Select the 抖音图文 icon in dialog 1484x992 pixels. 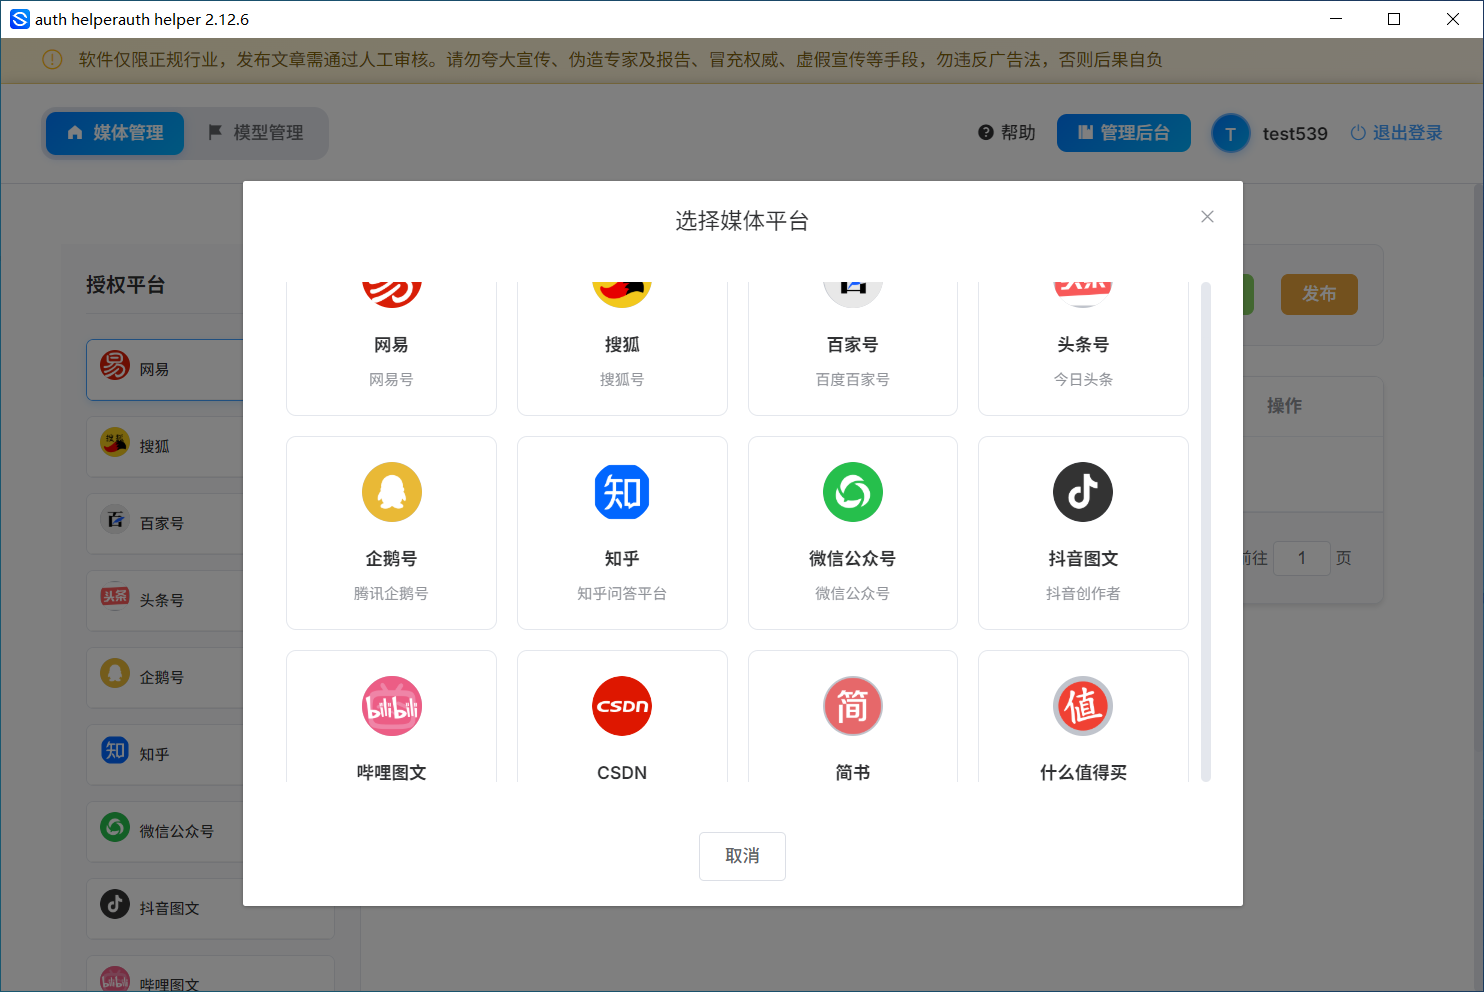(1083, 492)
